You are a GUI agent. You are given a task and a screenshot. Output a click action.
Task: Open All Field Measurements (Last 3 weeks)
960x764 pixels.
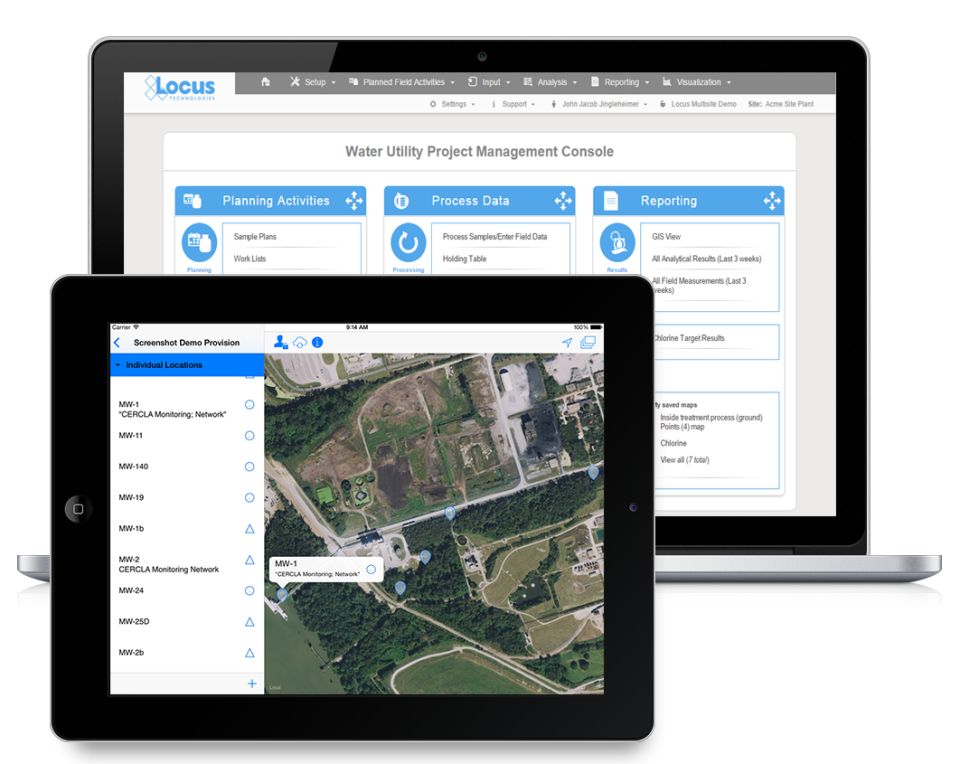pos(699,285)
